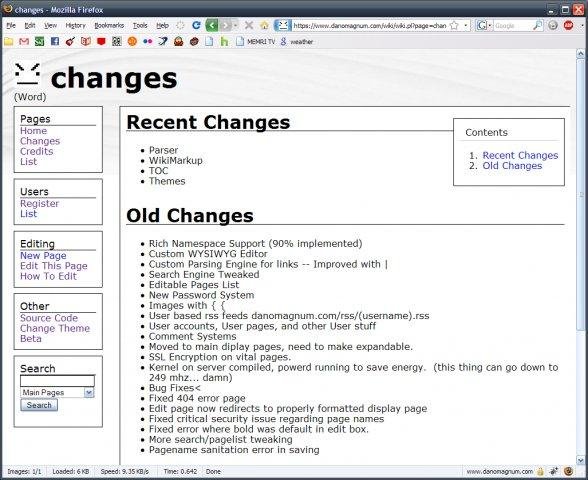This screenshot has height=480, width=588.
Task: Follow the Home link under Pages
Action: 33,130
